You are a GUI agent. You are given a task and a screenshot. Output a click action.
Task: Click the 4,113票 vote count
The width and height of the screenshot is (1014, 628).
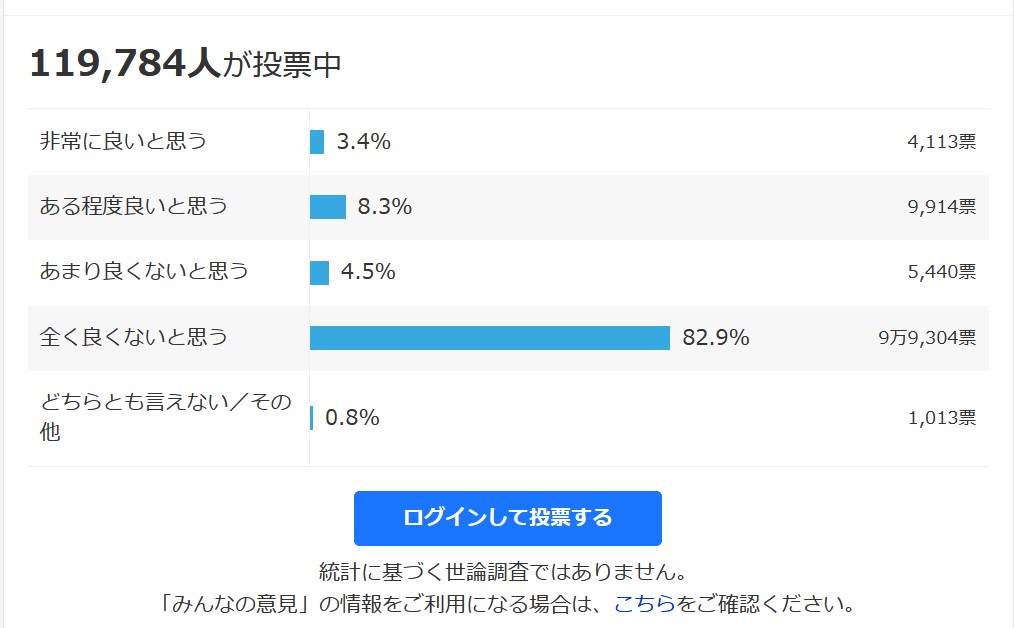pyautogui.click(x=942, y=142)
